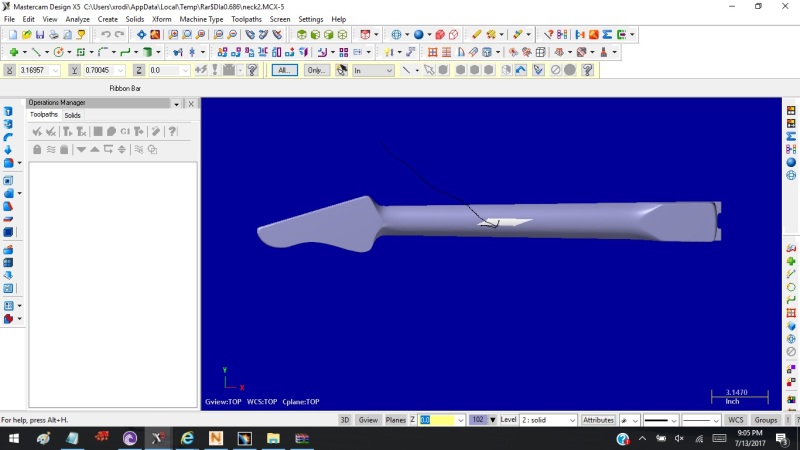800x450 pixels.
Task: Expand the Level 2 : solid dropdown
Action: (x=572, y=420)
